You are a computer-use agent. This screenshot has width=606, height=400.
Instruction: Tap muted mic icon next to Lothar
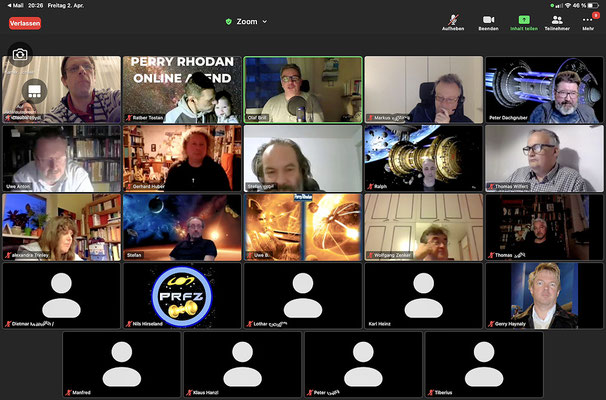(250, 324)
